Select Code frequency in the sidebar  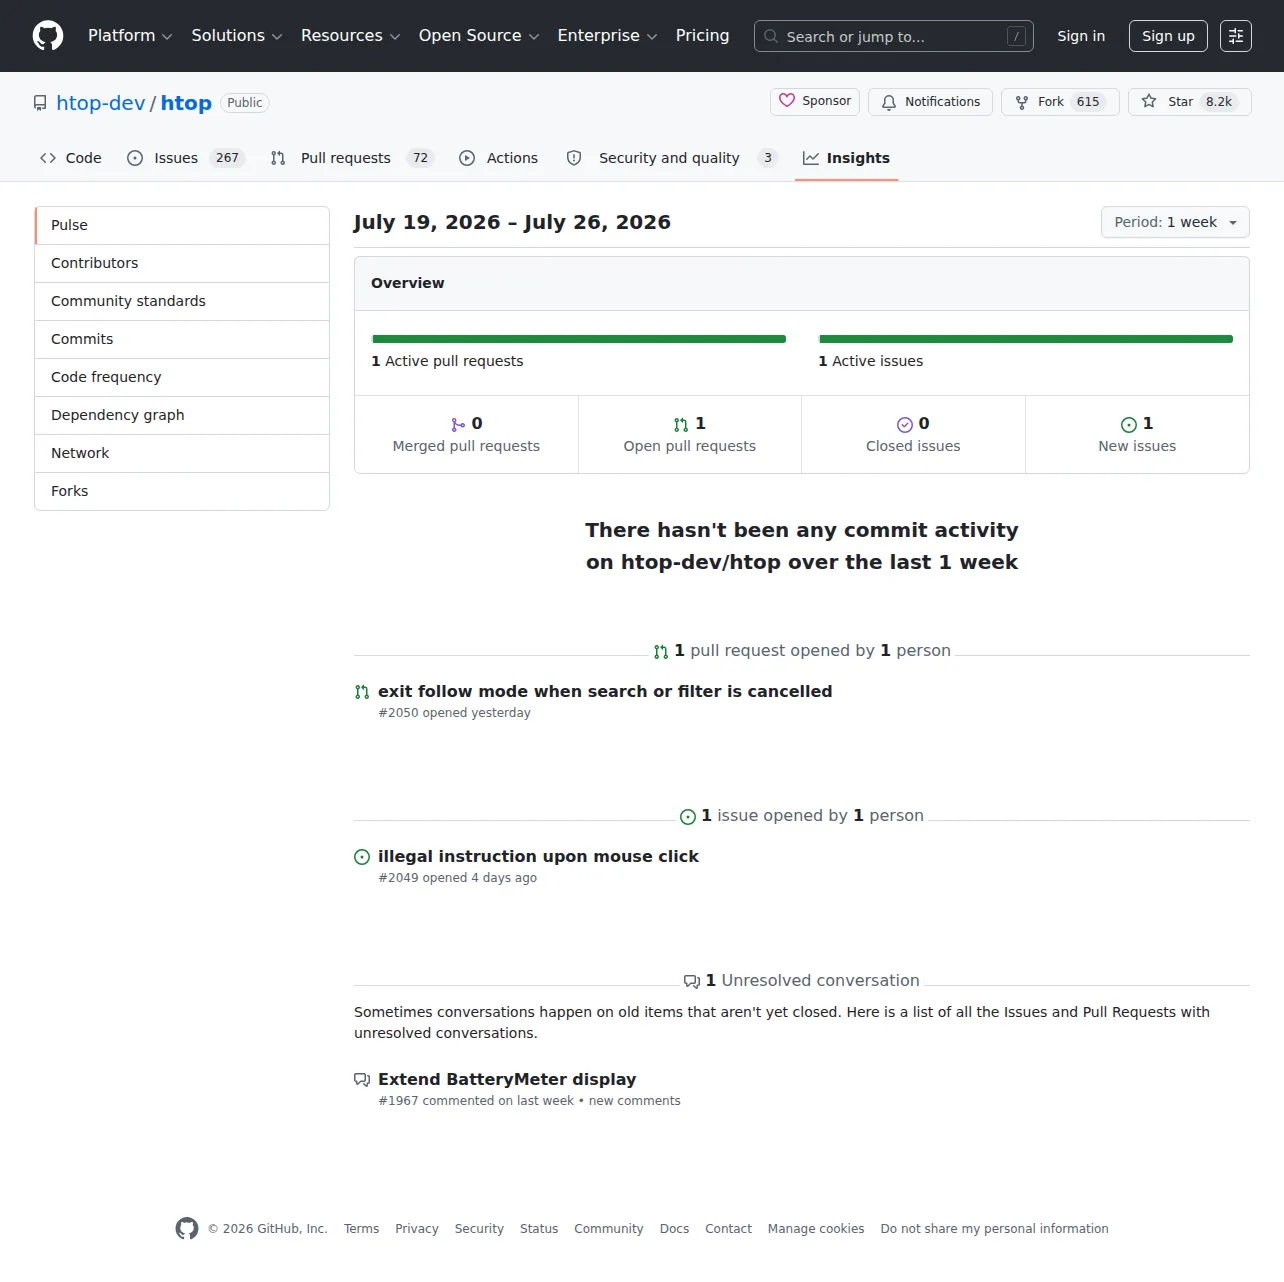[182, 377]
